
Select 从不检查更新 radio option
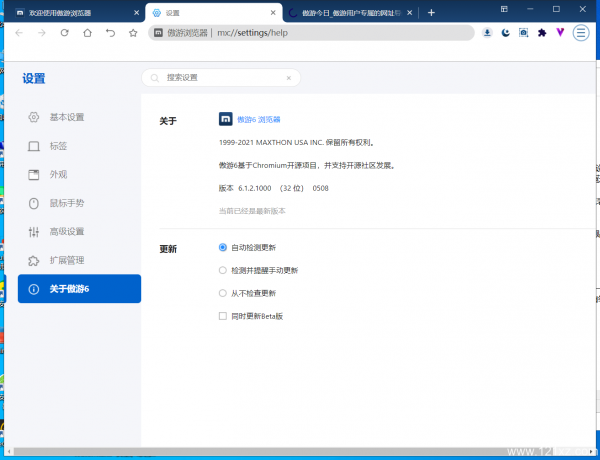point(222,293)
